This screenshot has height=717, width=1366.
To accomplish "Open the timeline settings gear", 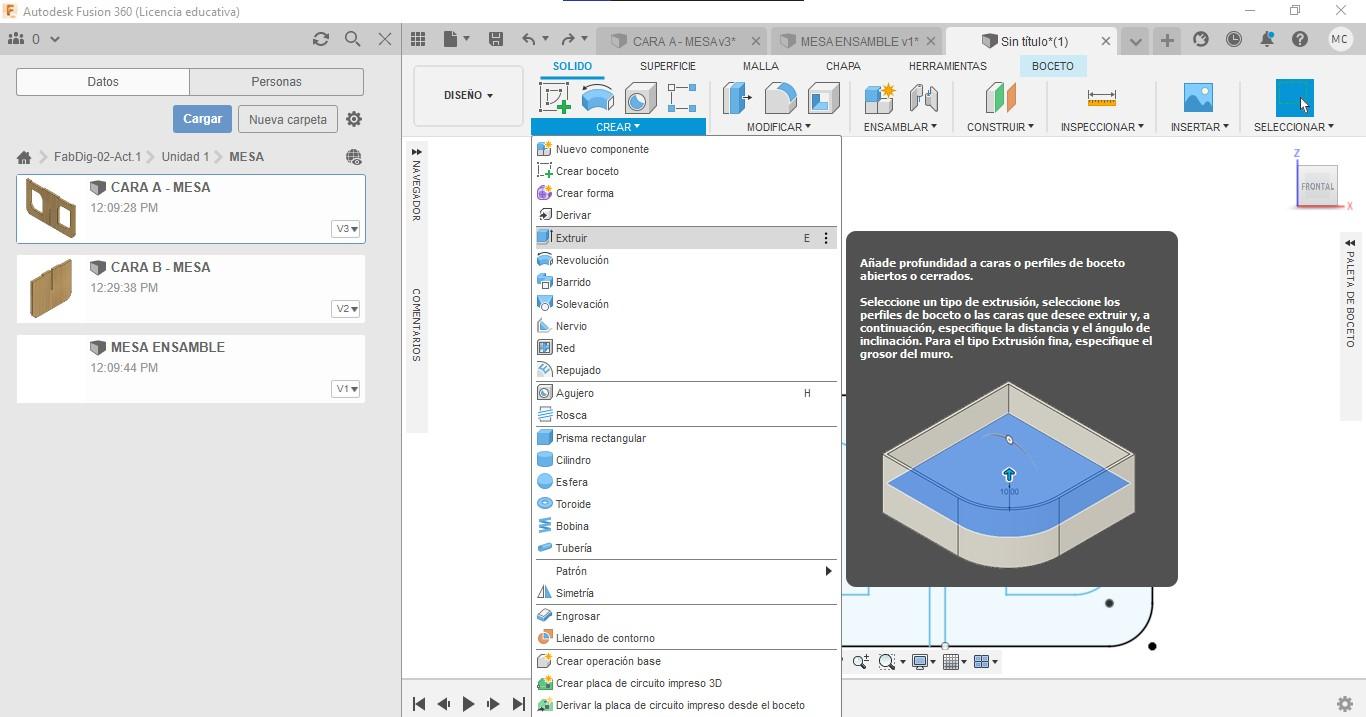I will [x=1345, y=704].
